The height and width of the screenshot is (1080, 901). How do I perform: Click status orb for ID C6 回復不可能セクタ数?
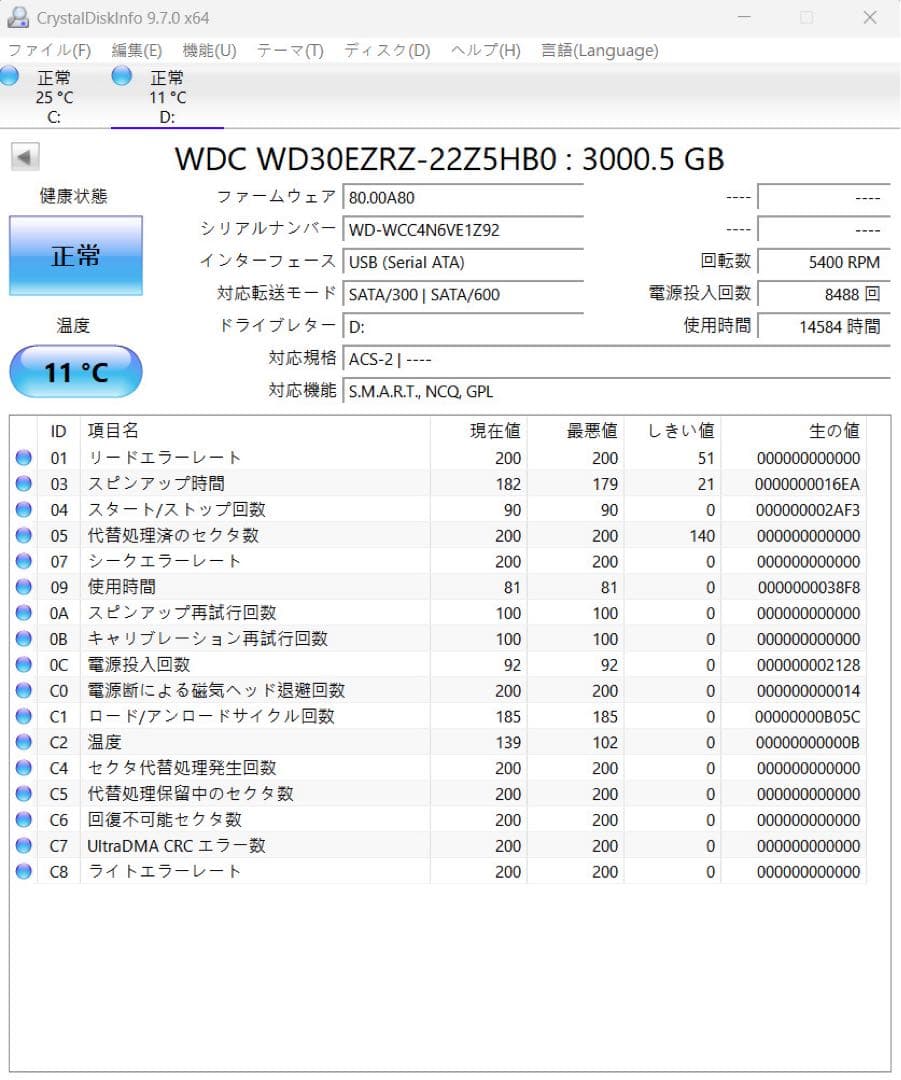point(23,820)
